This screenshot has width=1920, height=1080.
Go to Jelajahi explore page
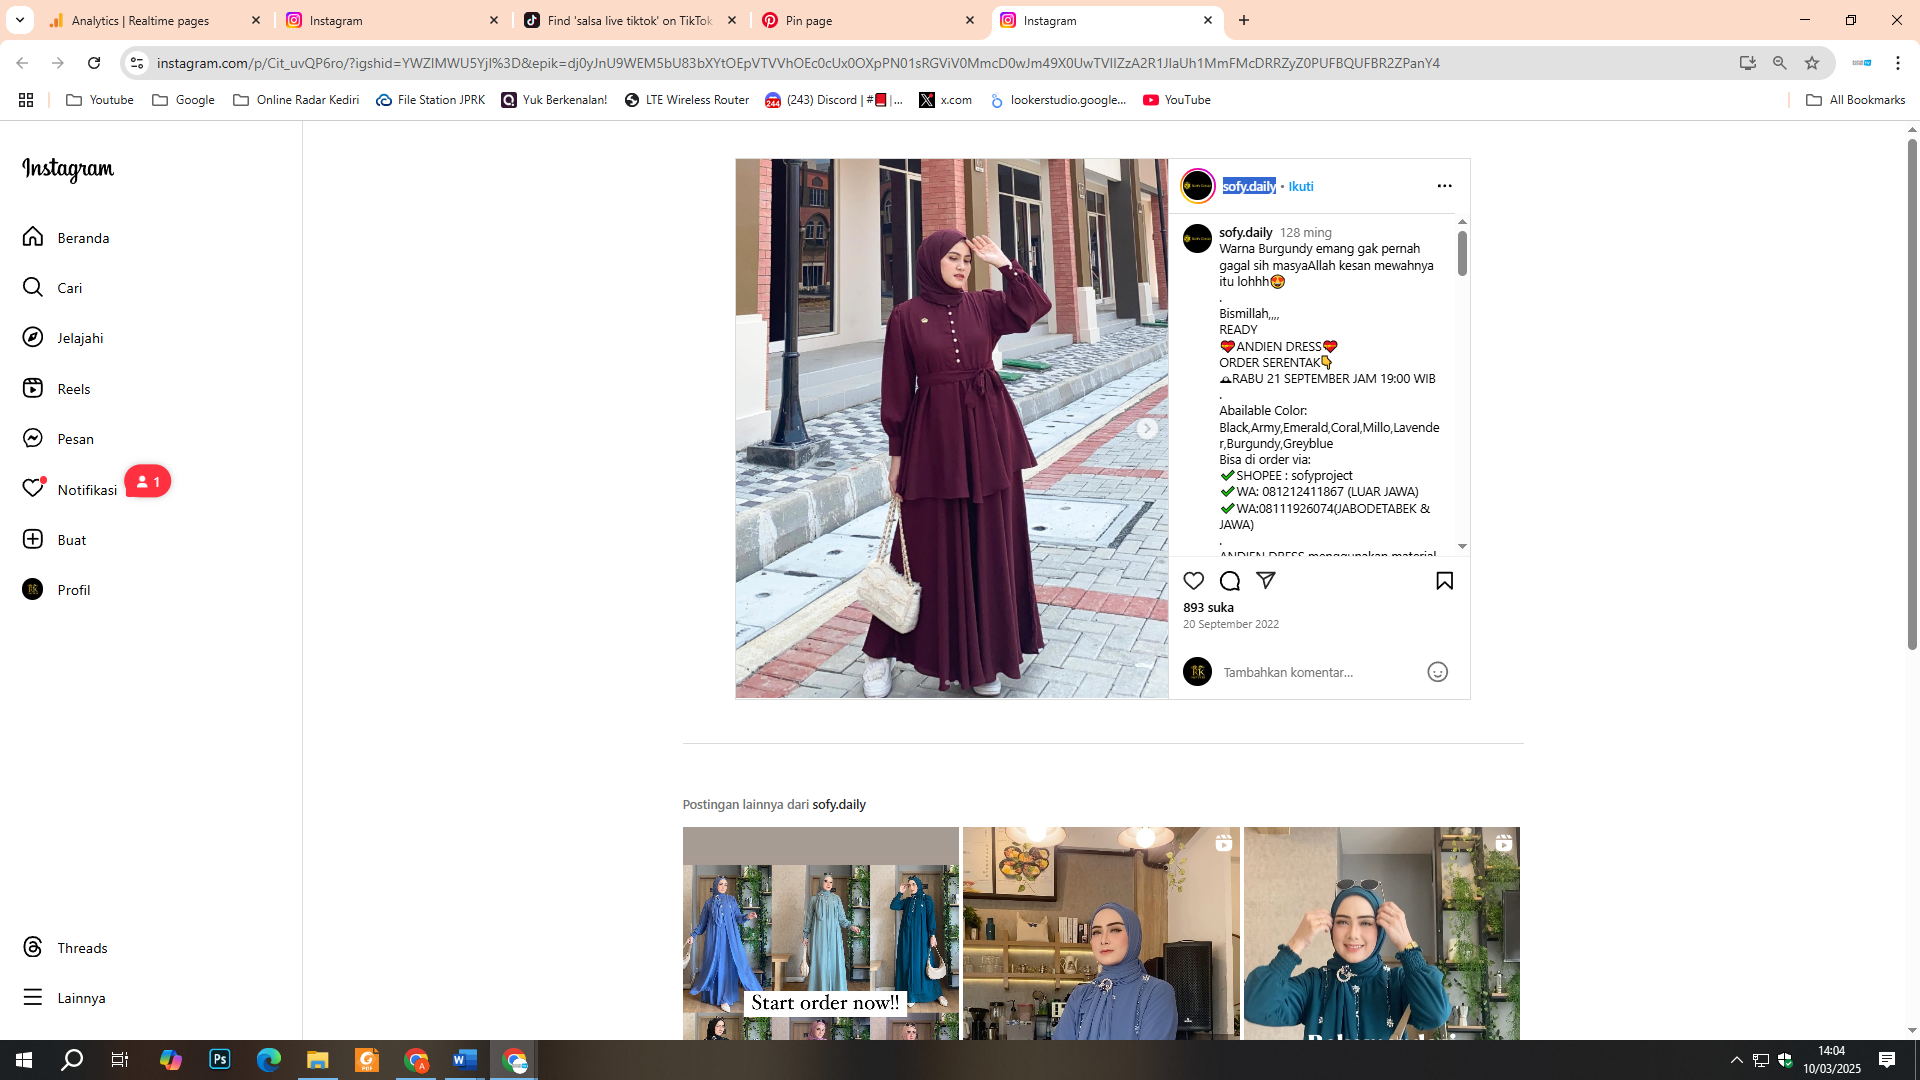point(63,338)
